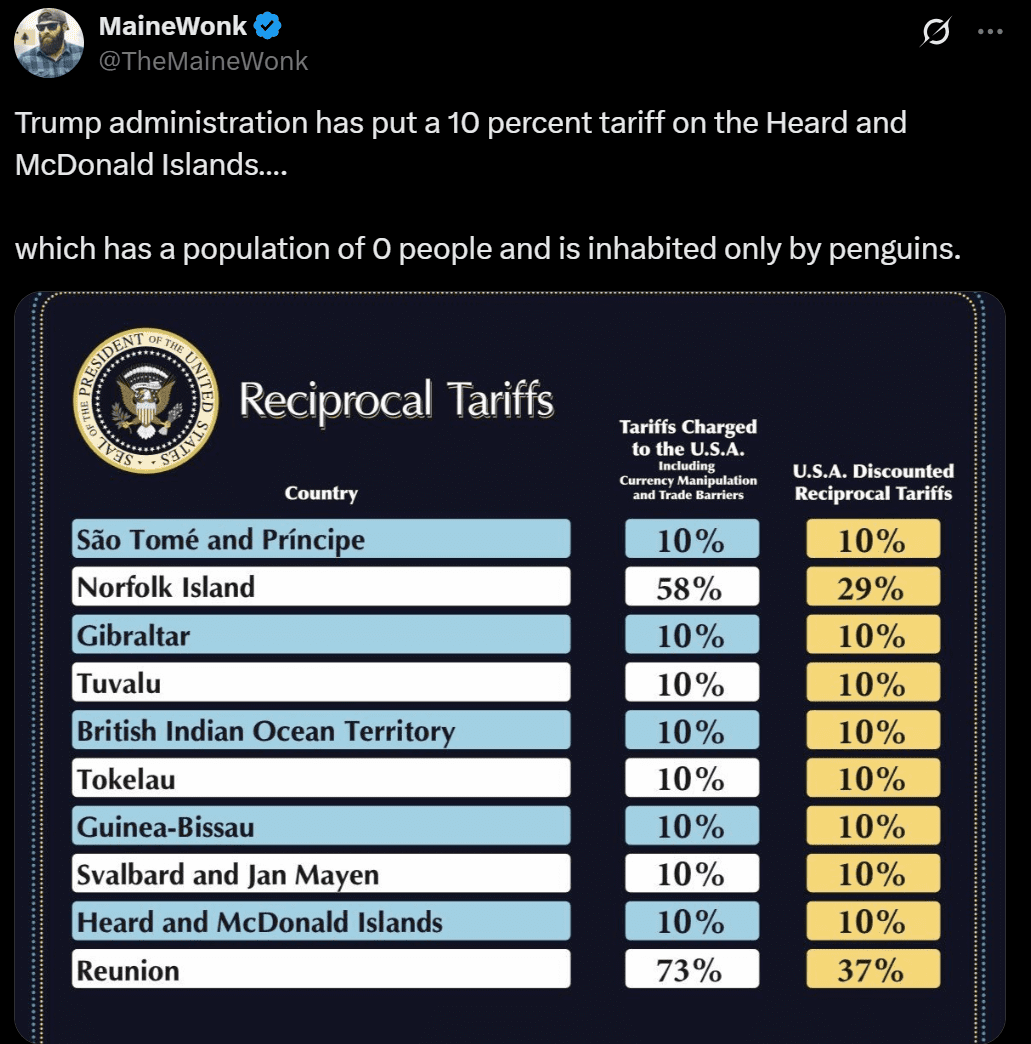This screenshot has height=1044, width=1031.
Task: Select the Tuvalu row
Action: 320,682
